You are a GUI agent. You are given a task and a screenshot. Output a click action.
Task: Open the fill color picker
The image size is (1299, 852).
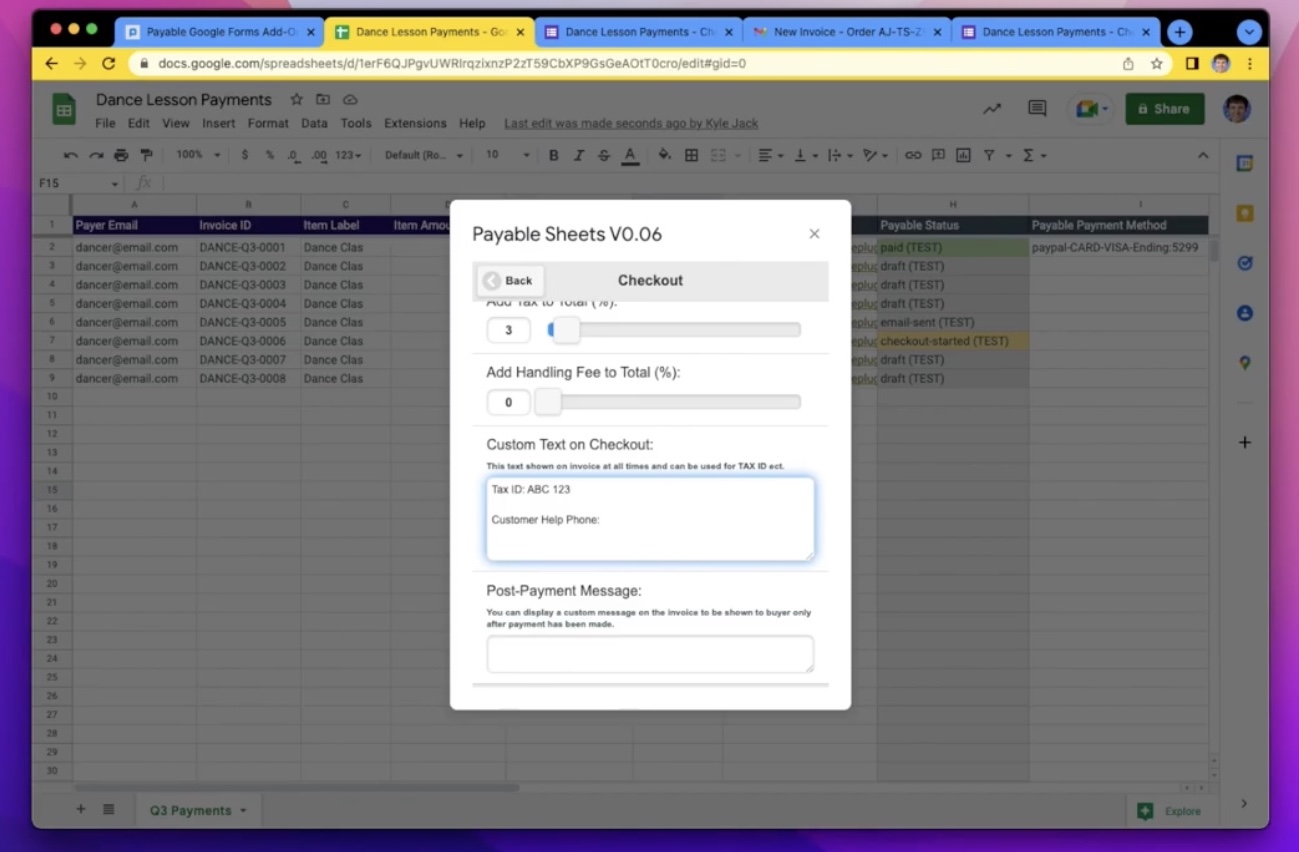click(662, 155)
